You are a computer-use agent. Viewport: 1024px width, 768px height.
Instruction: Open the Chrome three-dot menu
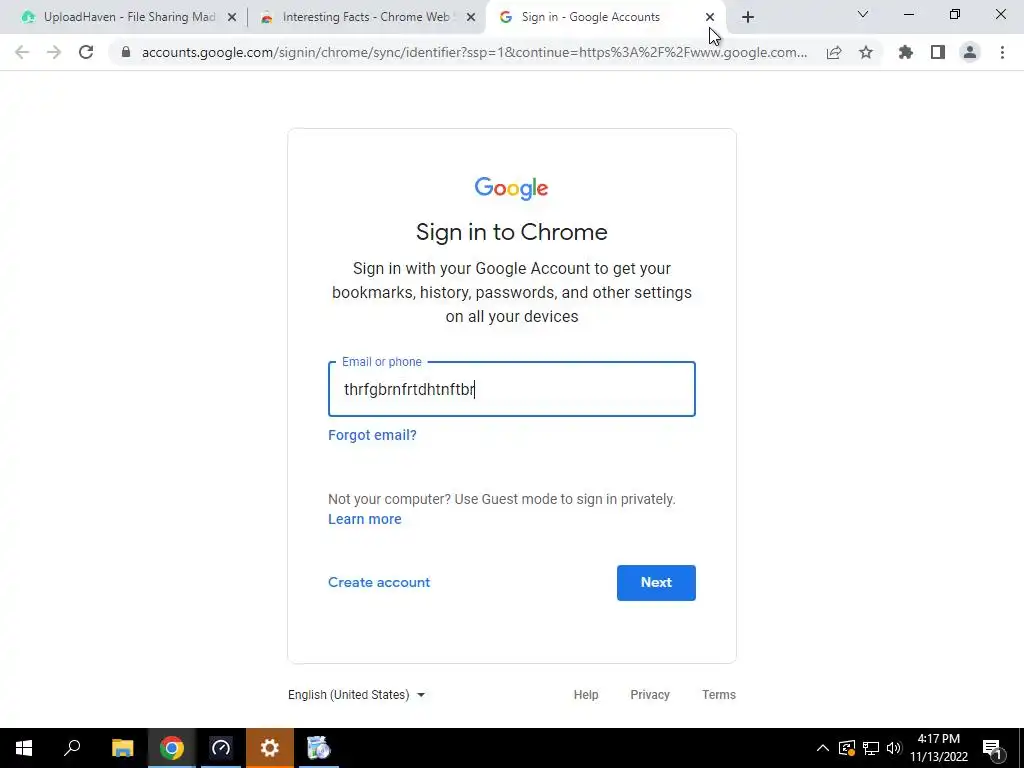1002,52
